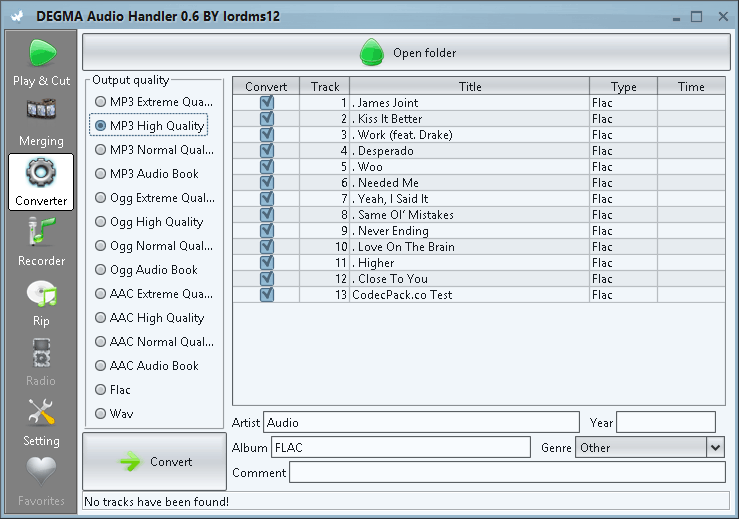Viewport: 739px width, 519px height.
Task: Click the 'No tracks have been found!' status
Action: (156, 502)
